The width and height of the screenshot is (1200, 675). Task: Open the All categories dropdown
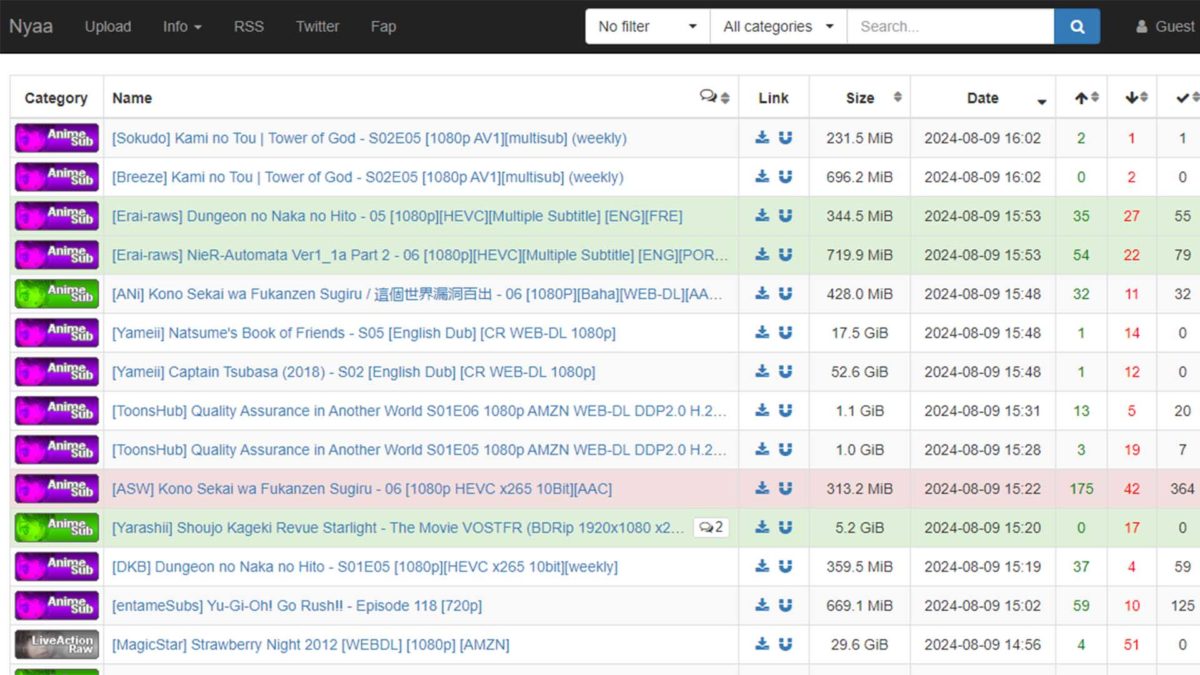point(778,27)
